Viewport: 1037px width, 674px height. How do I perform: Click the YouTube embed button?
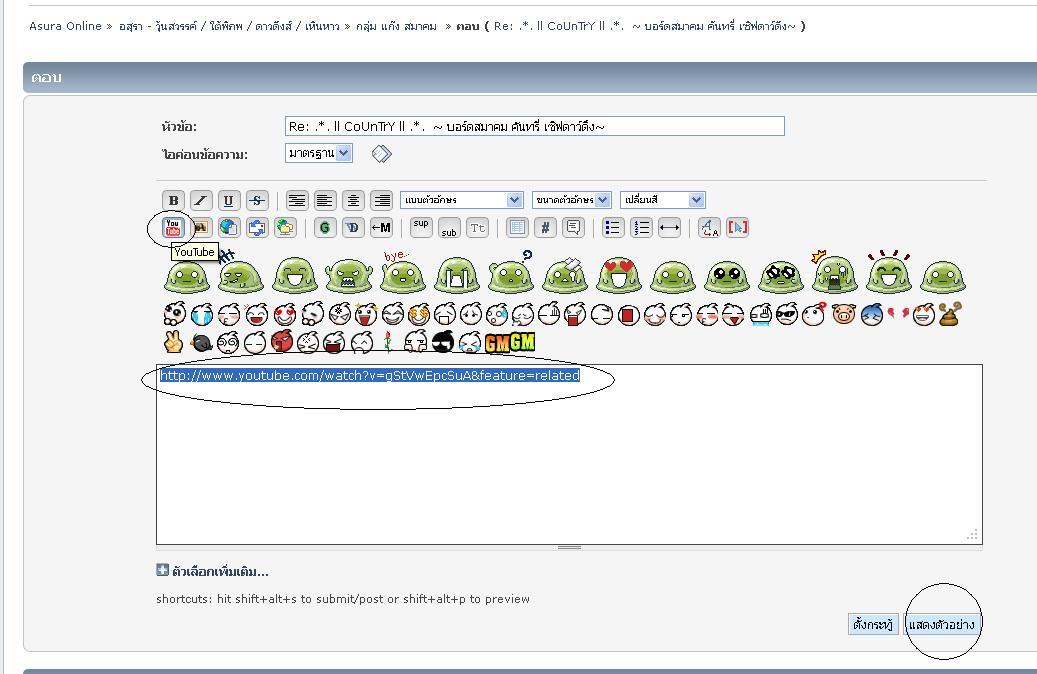[x=173, y=228]
